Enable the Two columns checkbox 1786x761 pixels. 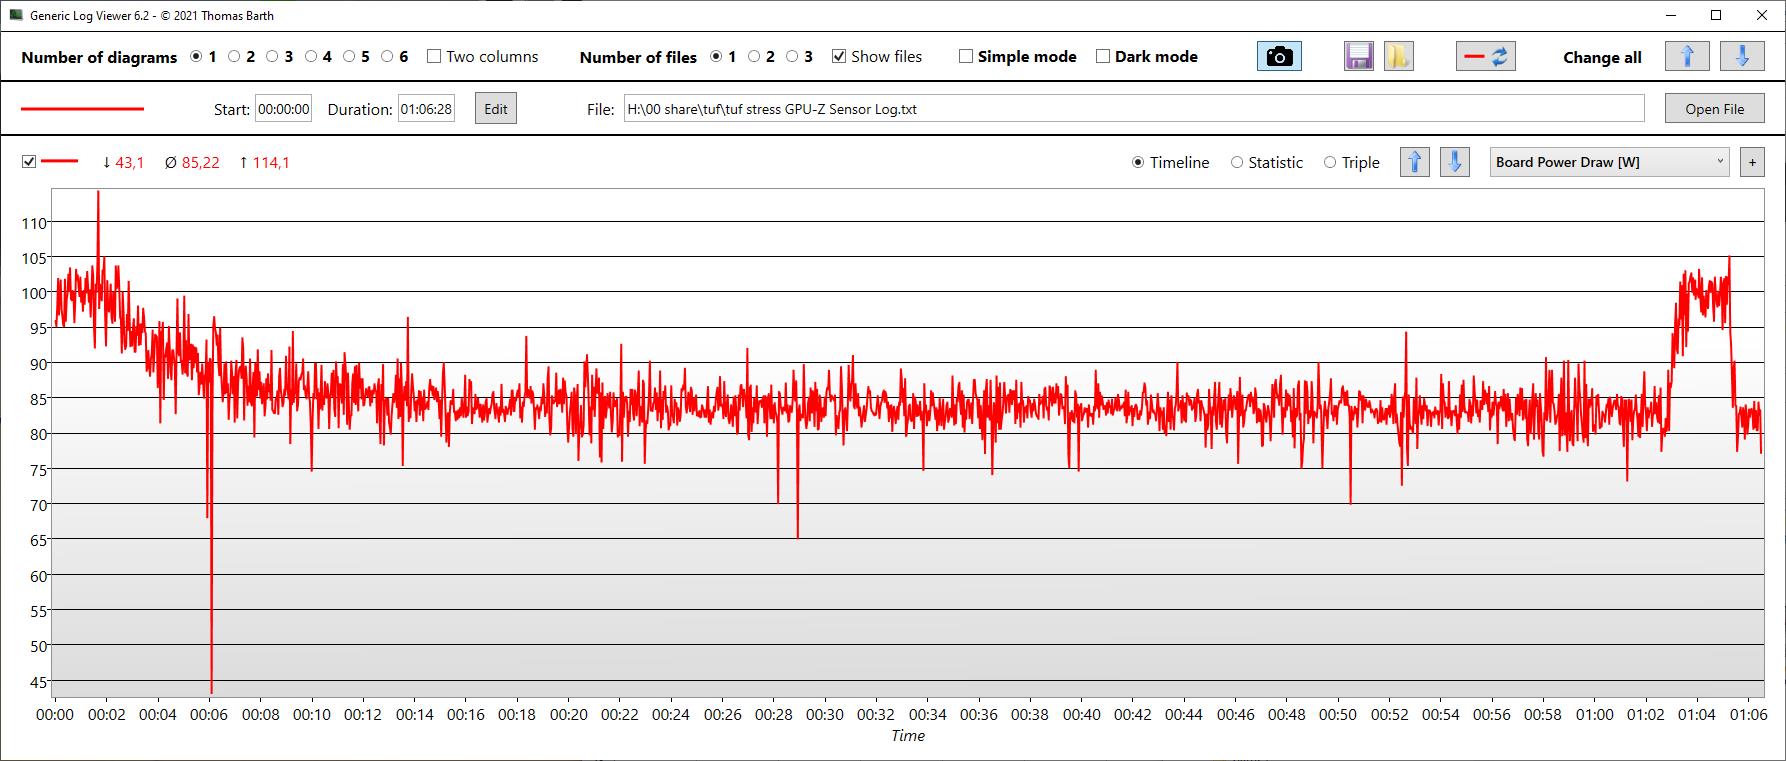(x=434, y=57)
